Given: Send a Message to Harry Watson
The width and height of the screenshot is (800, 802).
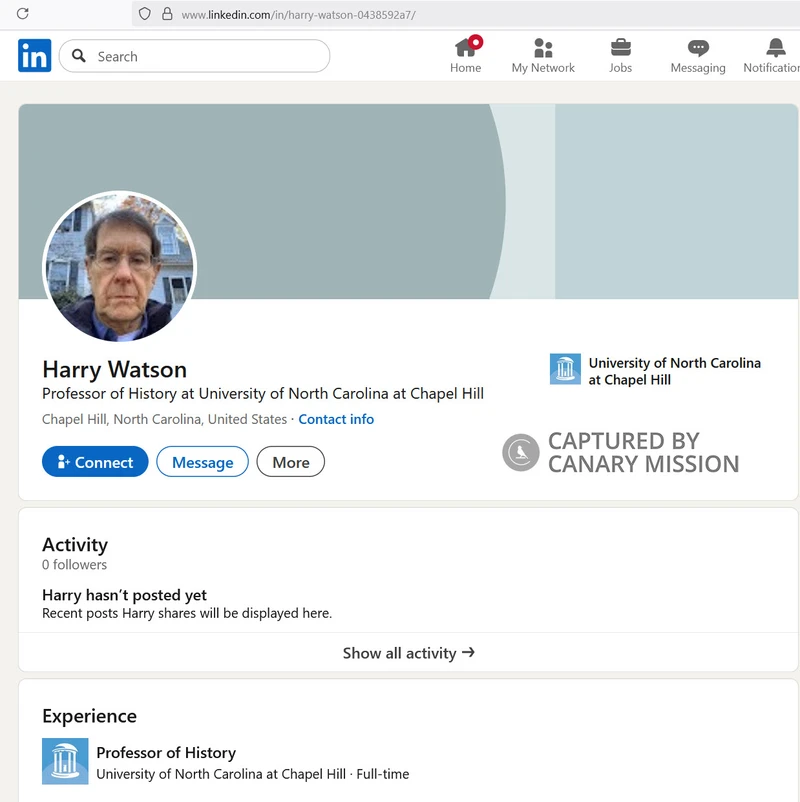Looking at the screenshot, I should (203, 462).
